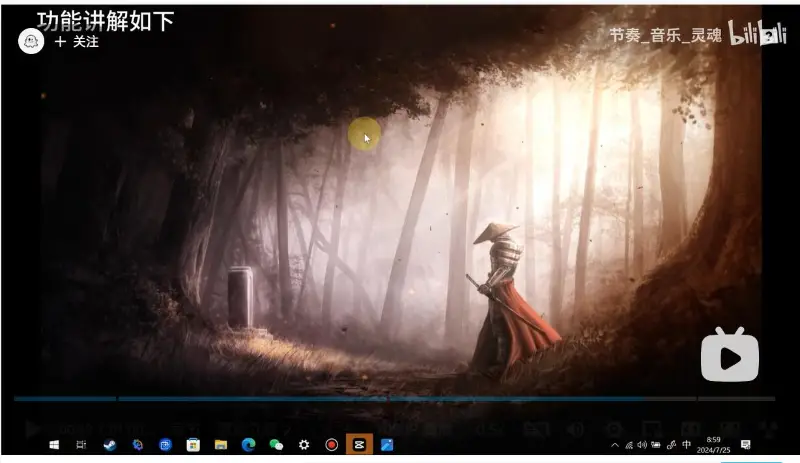Viewport: 800px width, 463px height.
Task: Show hidden system tray icons chevron
Action: tap(615, 445)
